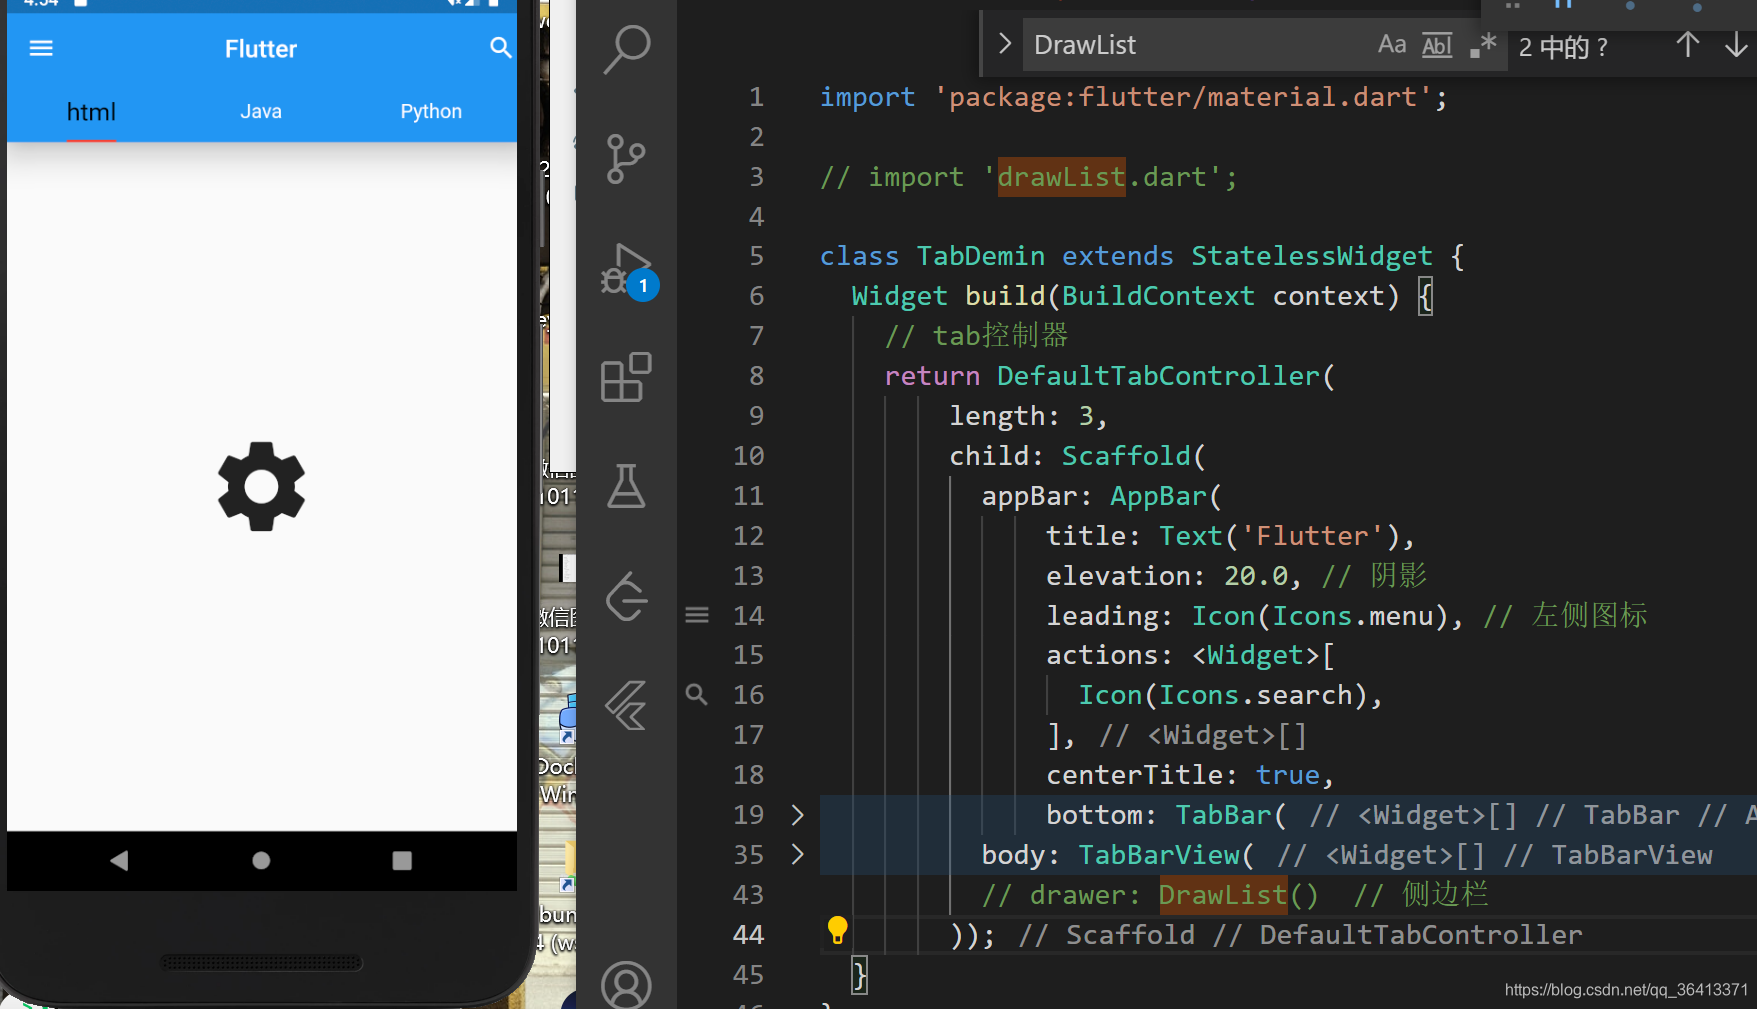Open the Testing flask view
The height and width of the screenshot is (1009, 1757).
coord(627,486)
